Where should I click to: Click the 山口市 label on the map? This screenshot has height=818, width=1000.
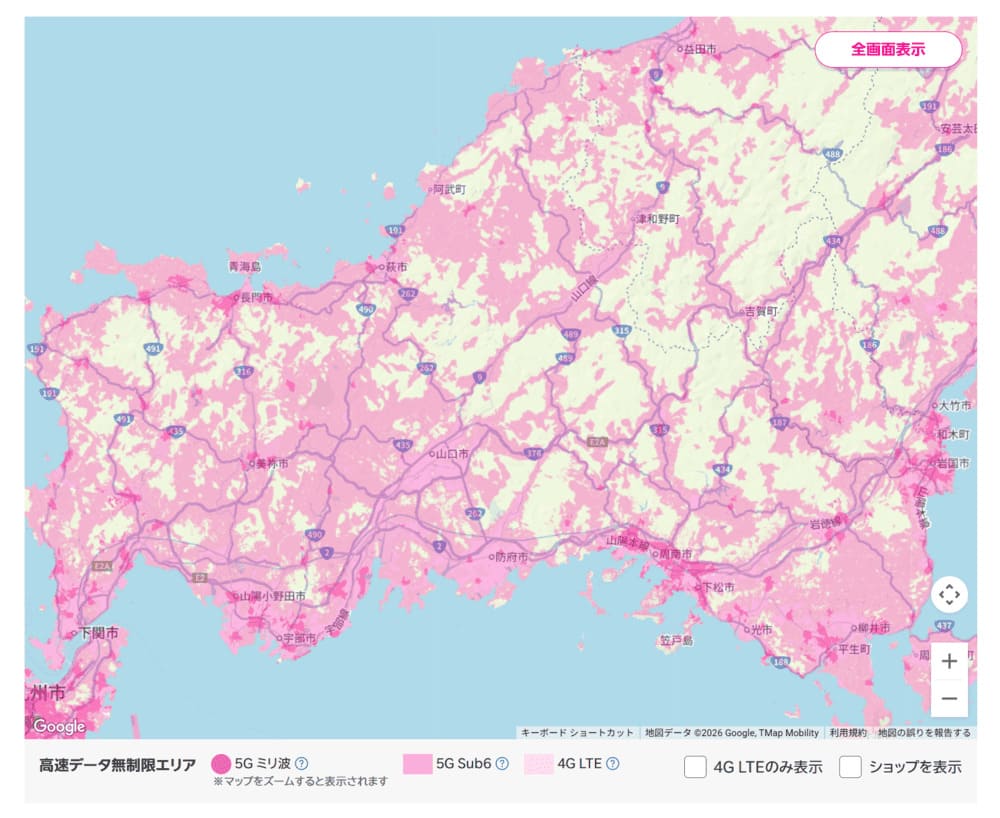coord(453,453)
